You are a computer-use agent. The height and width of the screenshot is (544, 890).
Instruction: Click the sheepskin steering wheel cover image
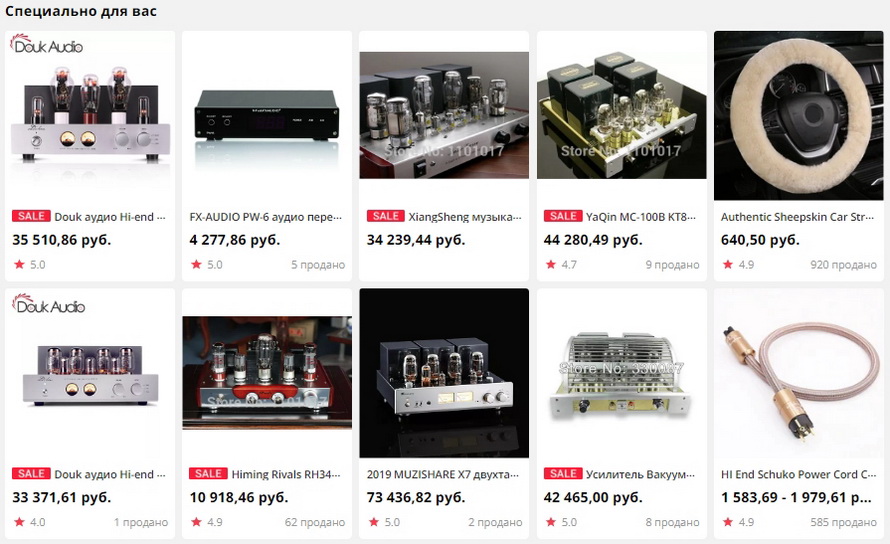coord(799,116)
